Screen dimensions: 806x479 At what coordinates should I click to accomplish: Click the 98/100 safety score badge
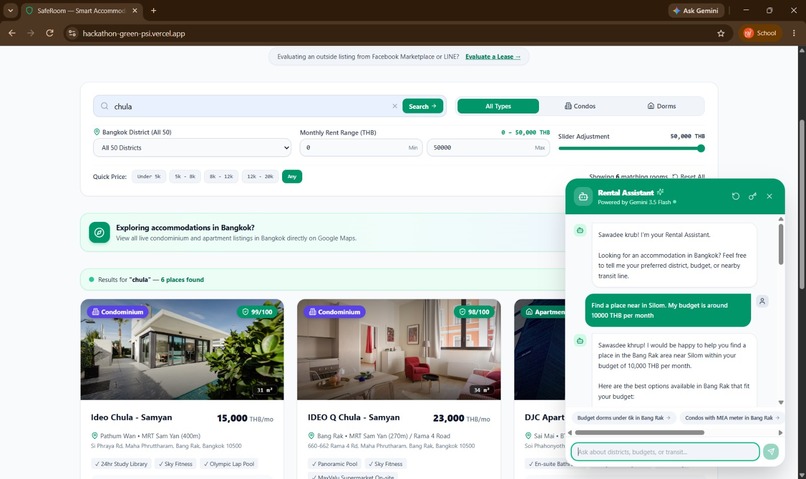pos(474,312)
